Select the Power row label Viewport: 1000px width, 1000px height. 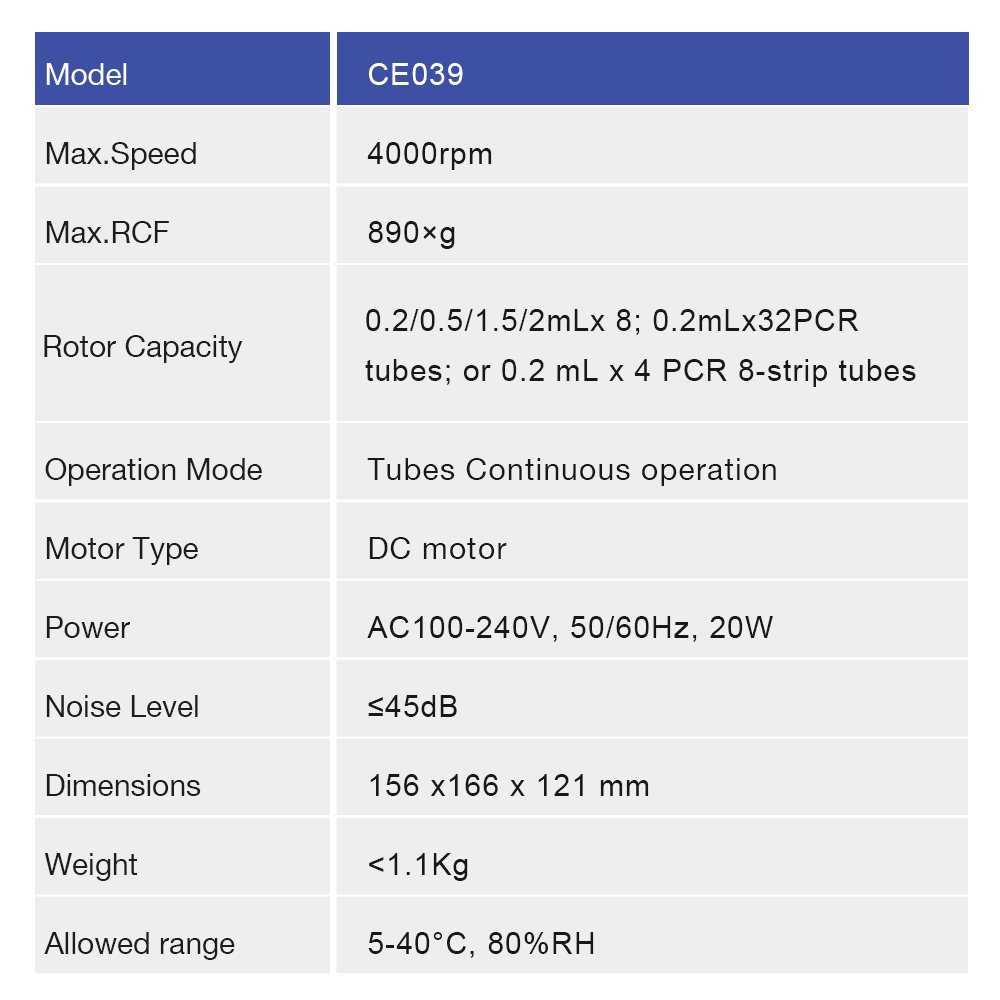pos(88,628)
